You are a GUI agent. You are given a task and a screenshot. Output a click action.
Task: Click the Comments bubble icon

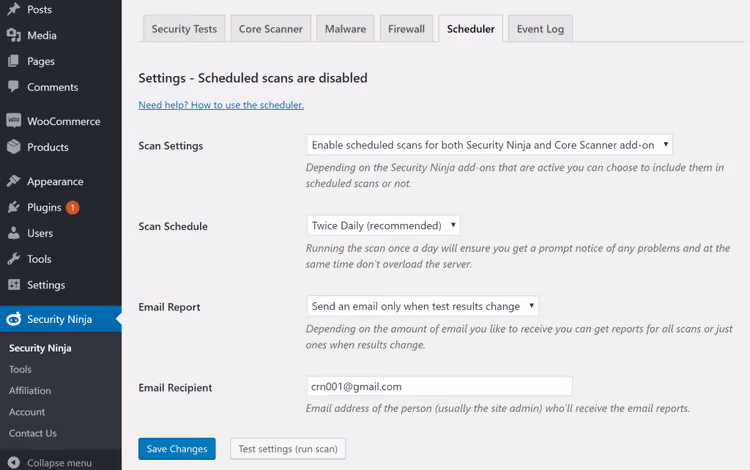coord(13,87)
